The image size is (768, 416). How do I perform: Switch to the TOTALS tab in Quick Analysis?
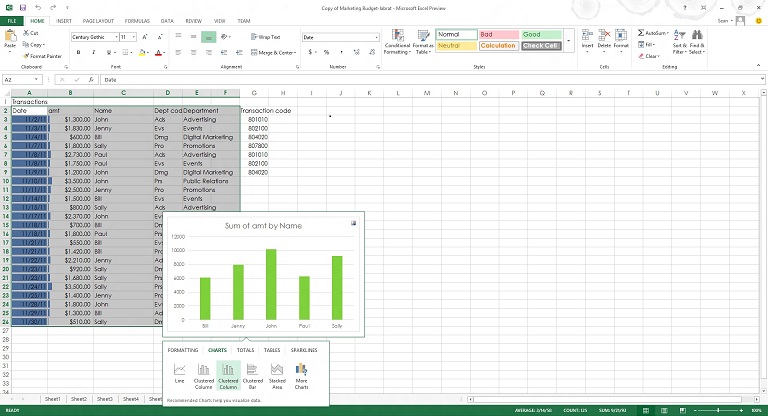(245, 350)
